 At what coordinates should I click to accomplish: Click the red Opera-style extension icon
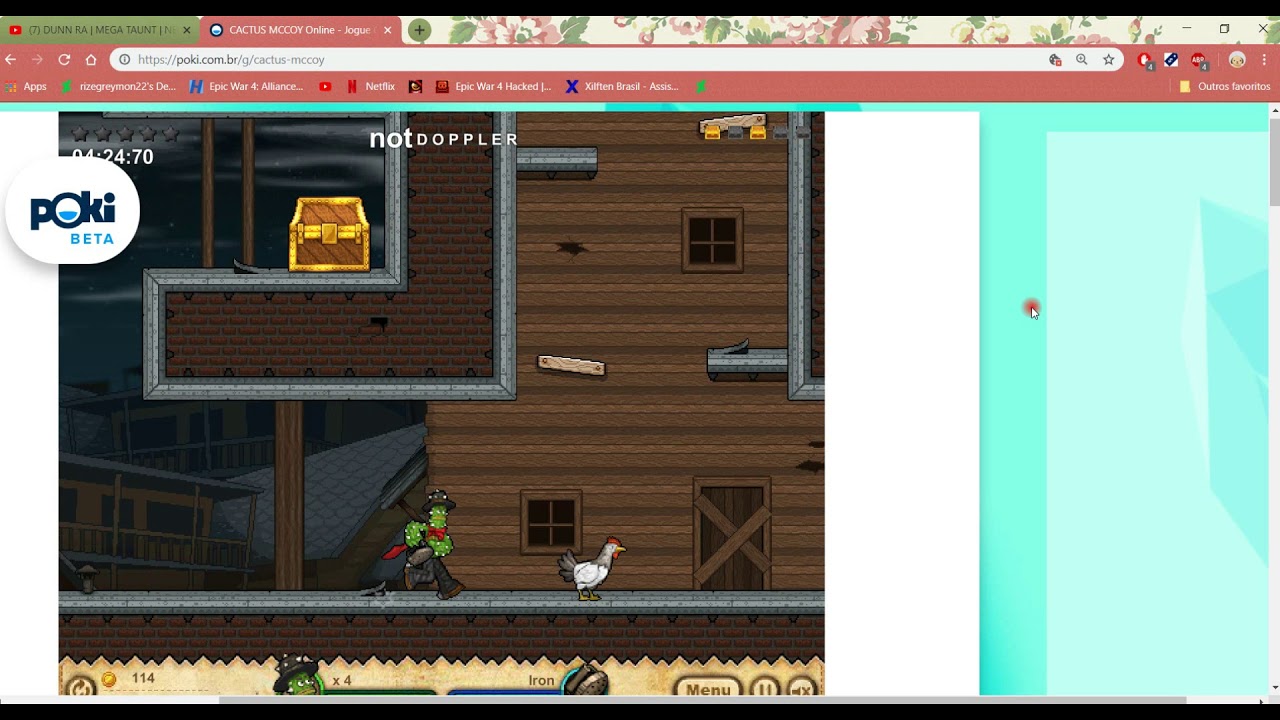pyautogui.click(x=1145, y=60)
